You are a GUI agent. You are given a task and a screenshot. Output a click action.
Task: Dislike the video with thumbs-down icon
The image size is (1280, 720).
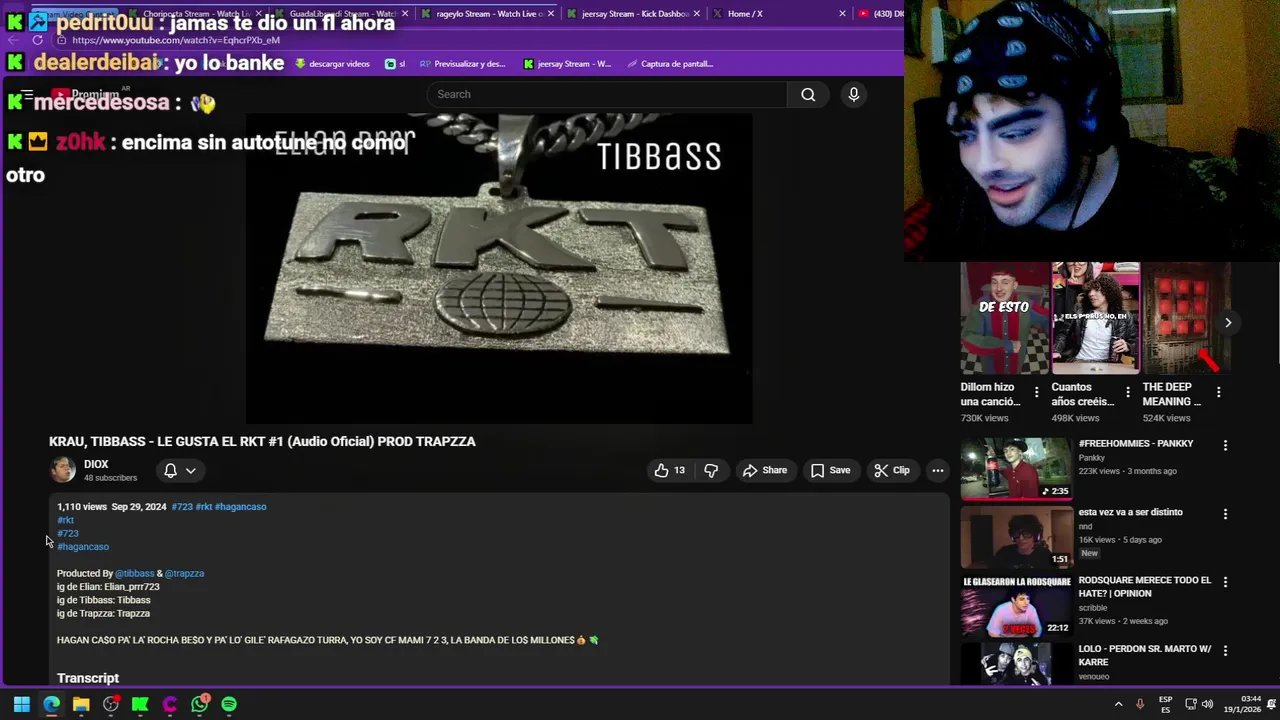pos(711,470)
